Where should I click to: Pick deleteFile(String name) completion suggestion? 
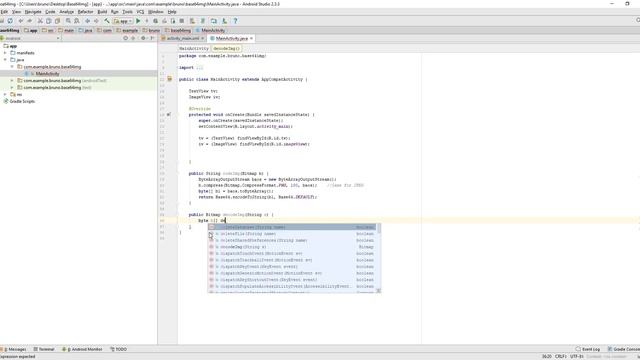click(291, 234)
